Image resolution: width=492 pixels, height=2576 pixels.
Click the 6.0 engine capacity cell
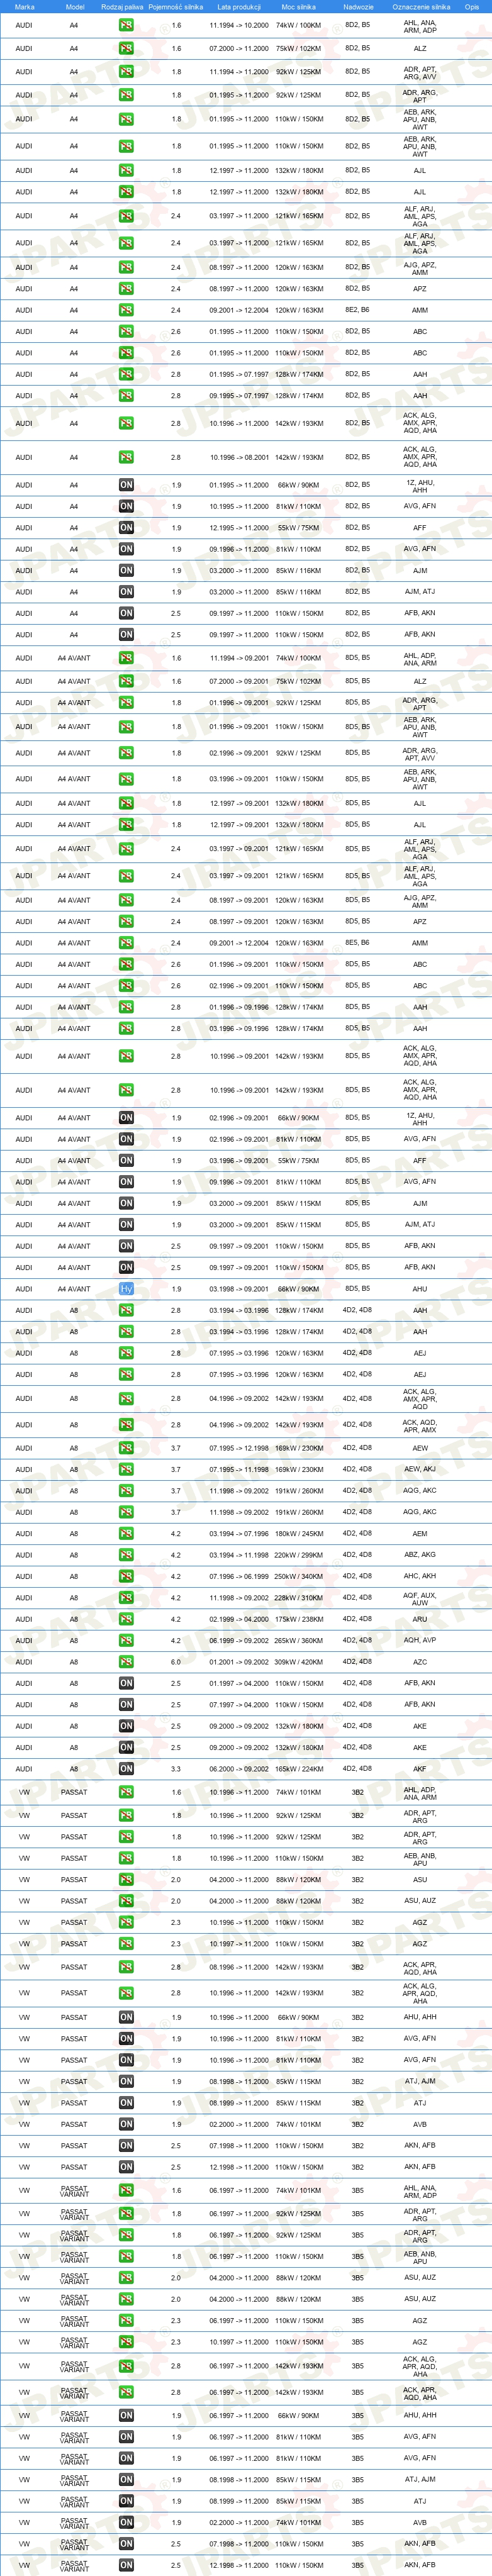176,1662
